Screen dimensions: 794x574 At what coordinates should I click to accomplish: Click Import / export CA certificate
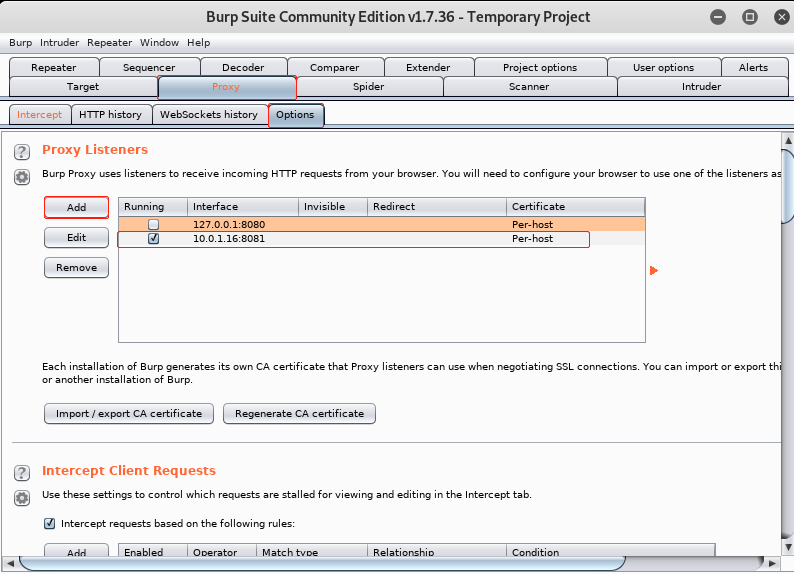click(x=129, y=413)
